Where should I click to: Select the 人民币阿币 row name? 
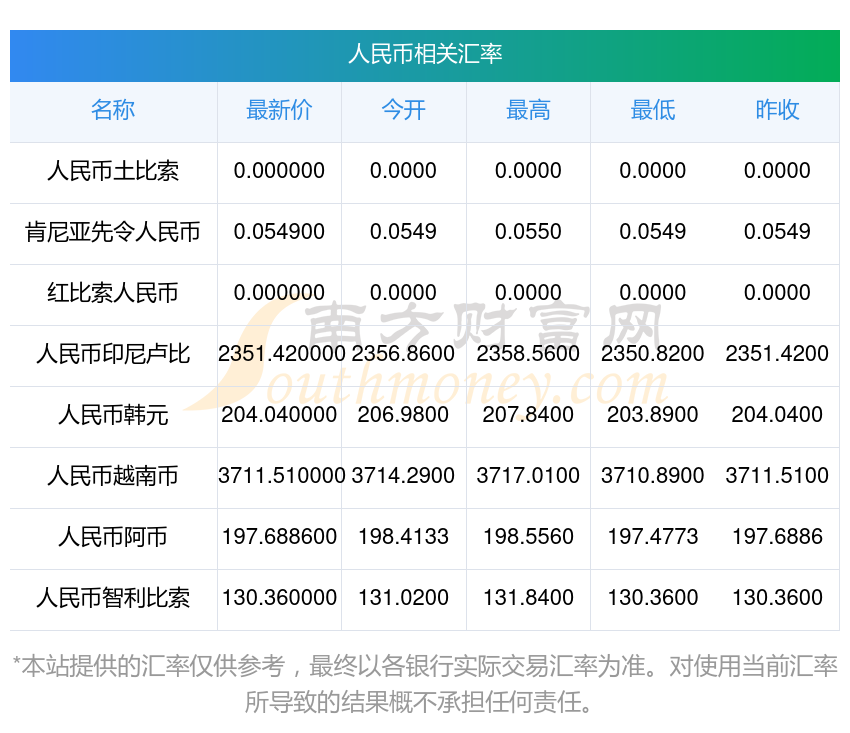[x=113, y=537]
